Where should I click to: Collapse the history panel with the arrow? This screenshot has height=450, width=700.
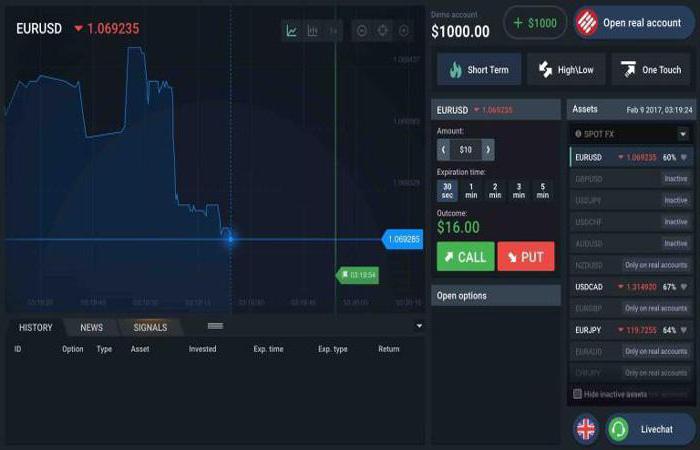coord(419,326)
